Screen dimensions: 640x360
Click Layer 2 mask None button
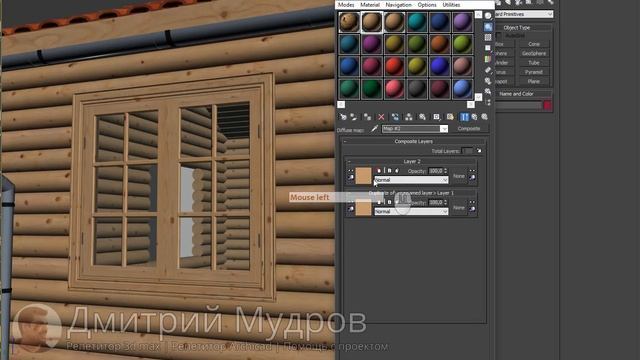click(459, 176)
